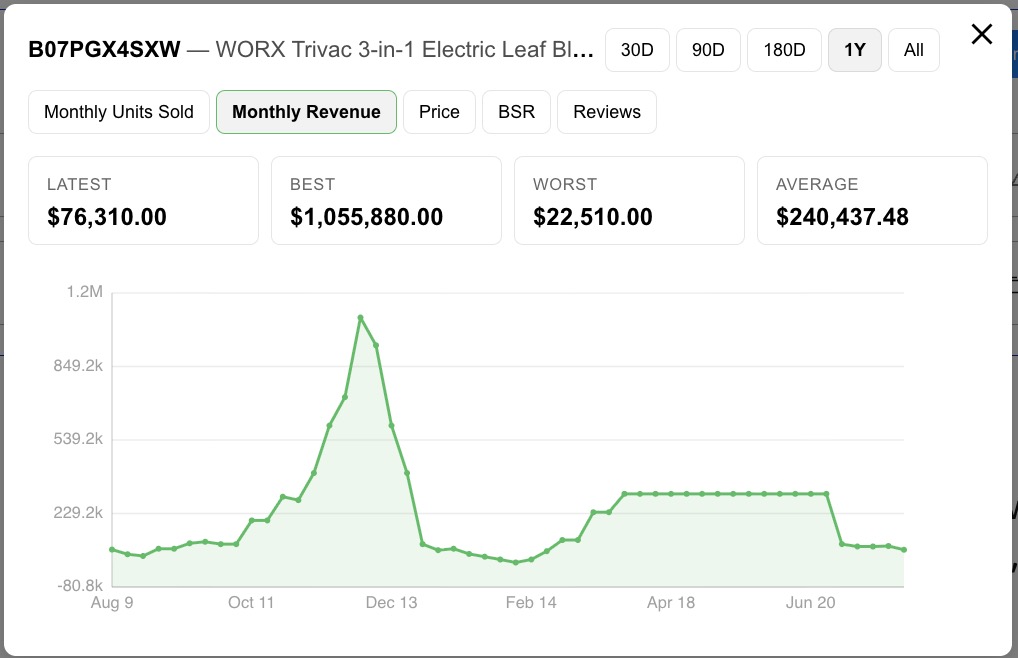Select the 180D time range
Screen dimensions: 1018x658
tap(784, 50)
